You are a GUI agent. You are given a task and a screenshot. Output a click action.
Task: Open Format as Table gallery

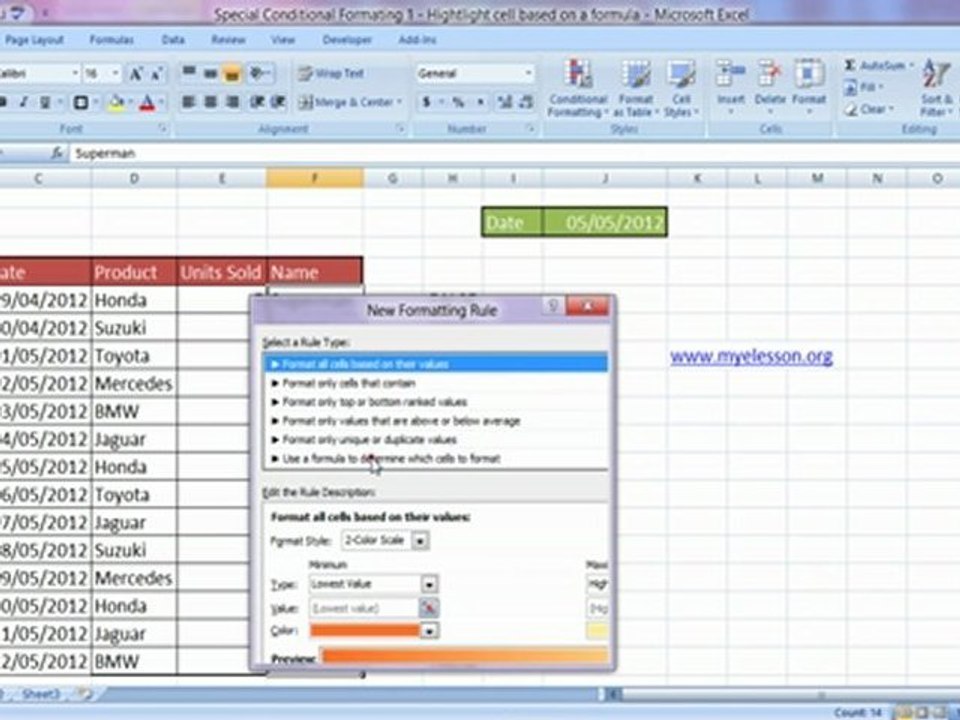[x=636, y=88]
